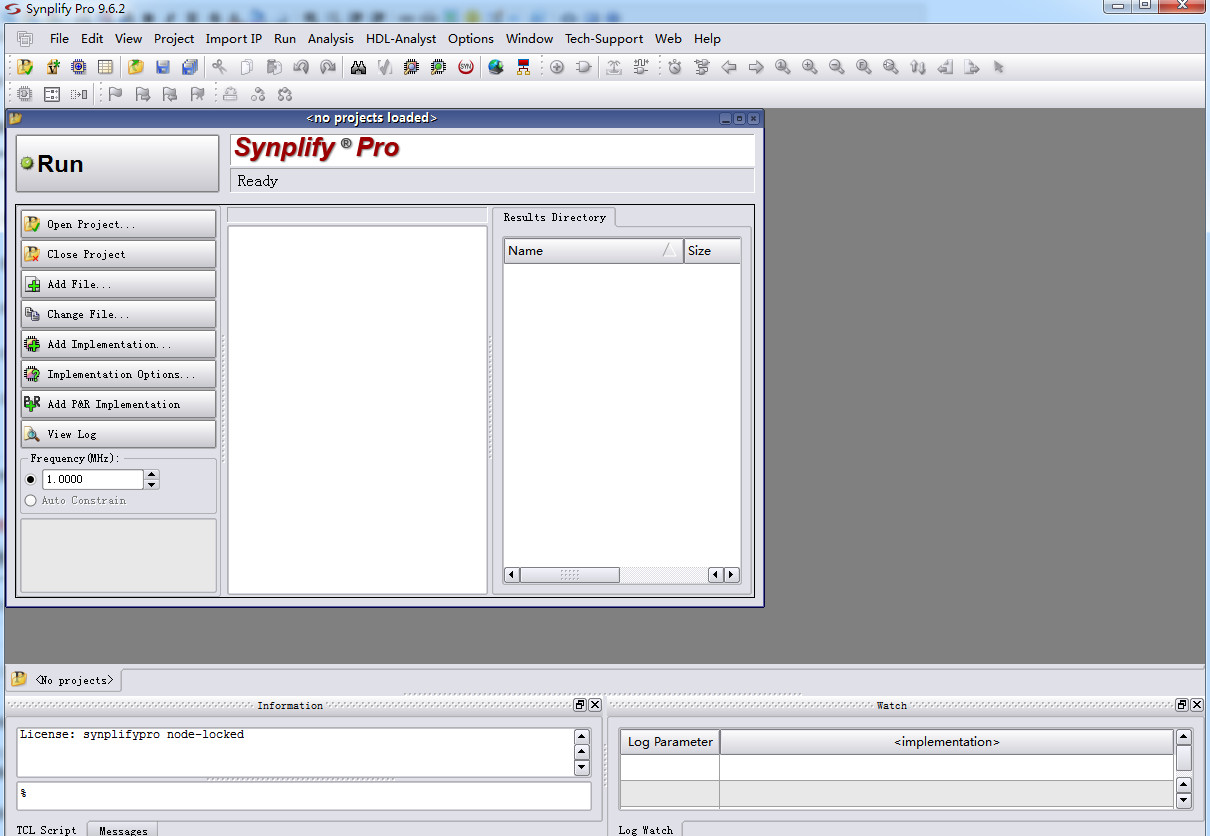Decrease frequency with down spinner arrow
The width and height of the screenshot is (1210, 836).
tap(152, 484)
